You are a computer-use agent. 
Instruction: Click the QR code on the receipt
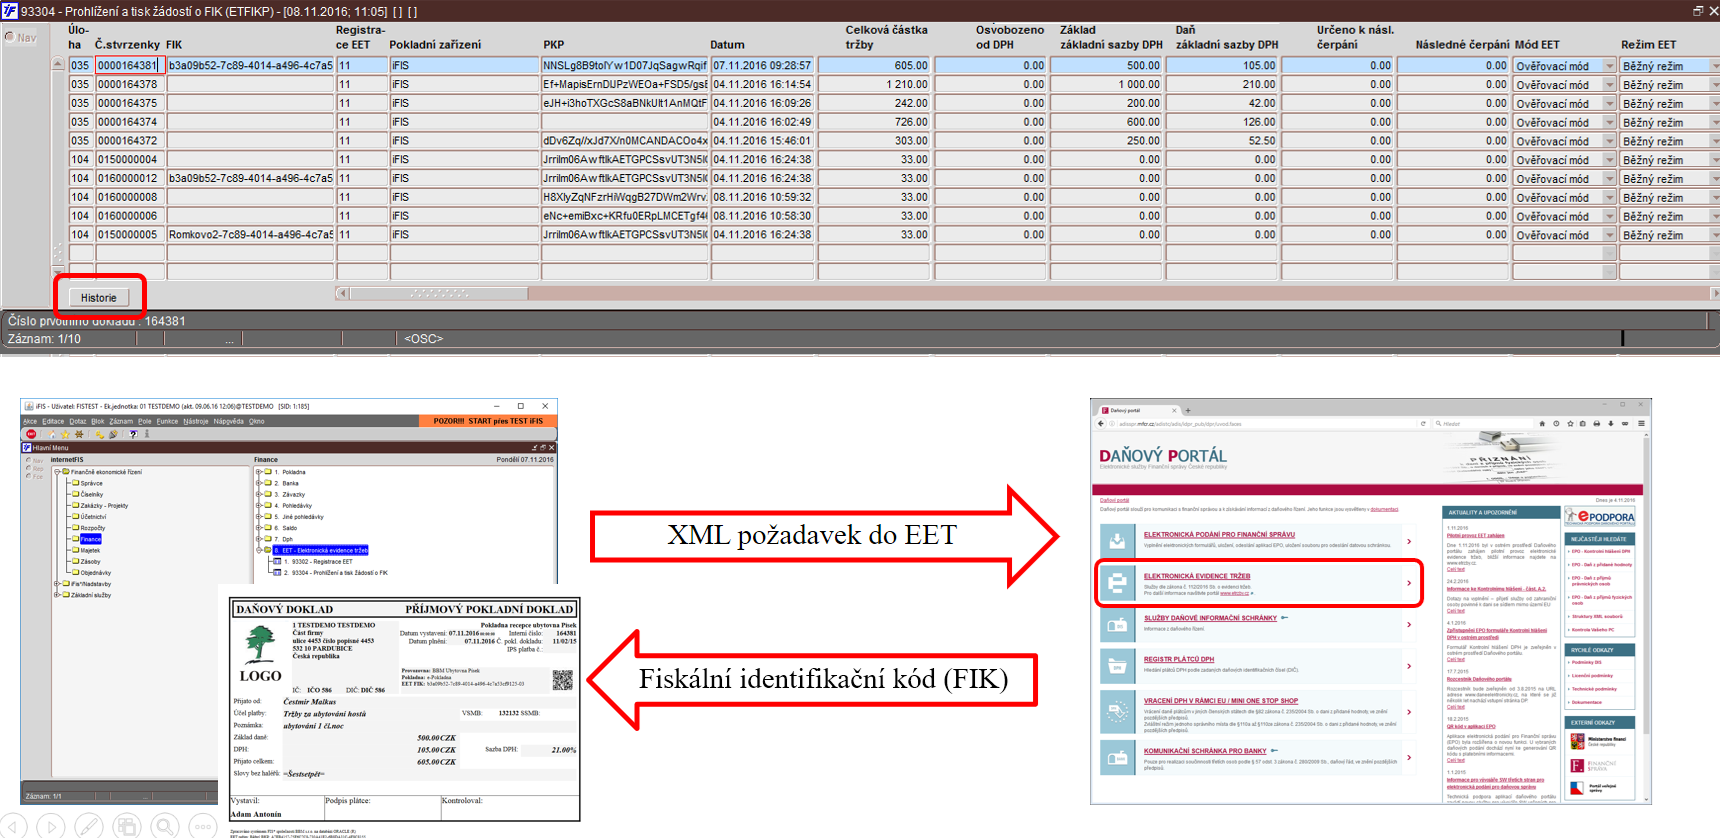point(563,680)
